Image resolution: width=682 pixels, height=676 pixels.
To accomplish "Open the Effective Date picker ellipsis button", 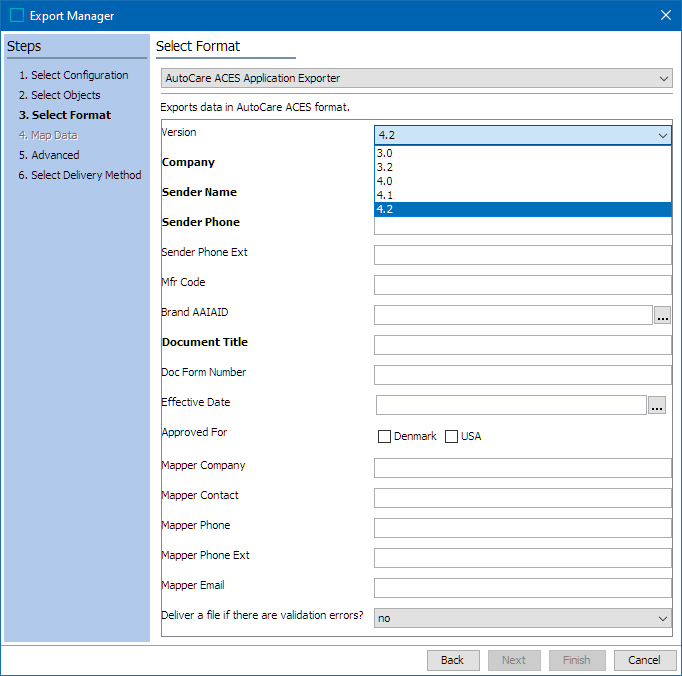I will tap(657, 405).
